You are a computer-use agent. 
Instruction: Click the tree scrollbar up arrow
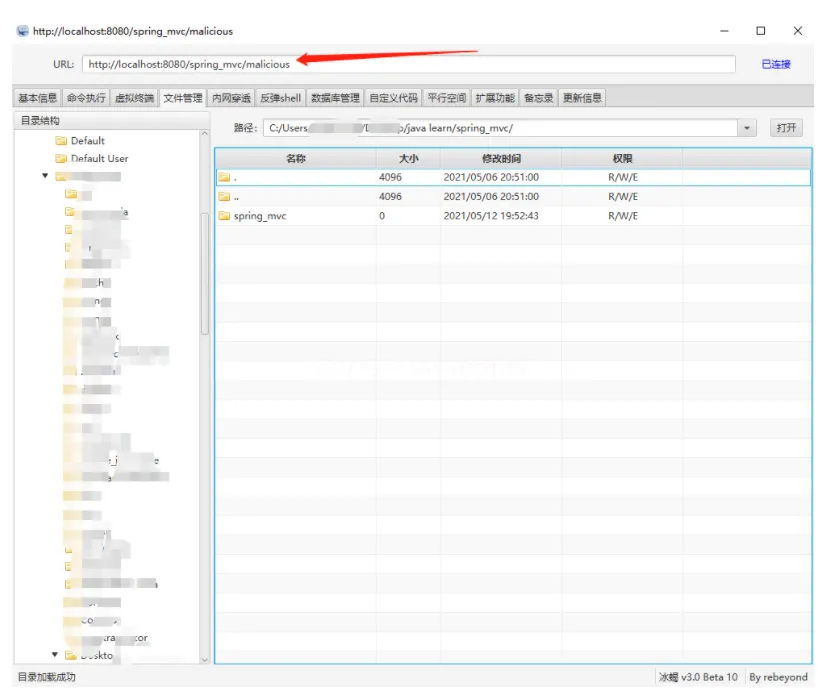pos(205,134)
